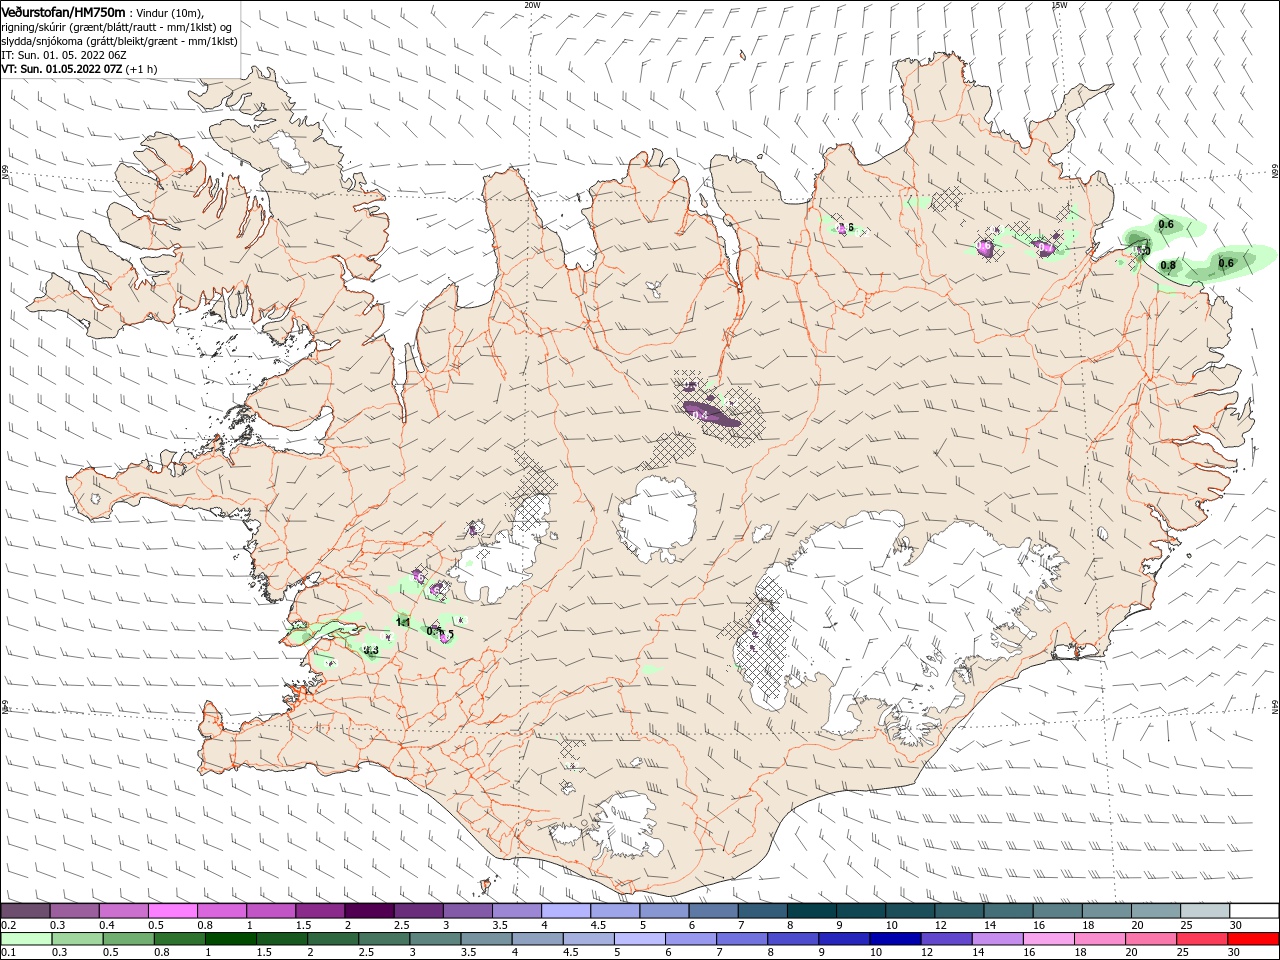Click the 0.8 precipitation value off the east coast

coord(1168,265)
